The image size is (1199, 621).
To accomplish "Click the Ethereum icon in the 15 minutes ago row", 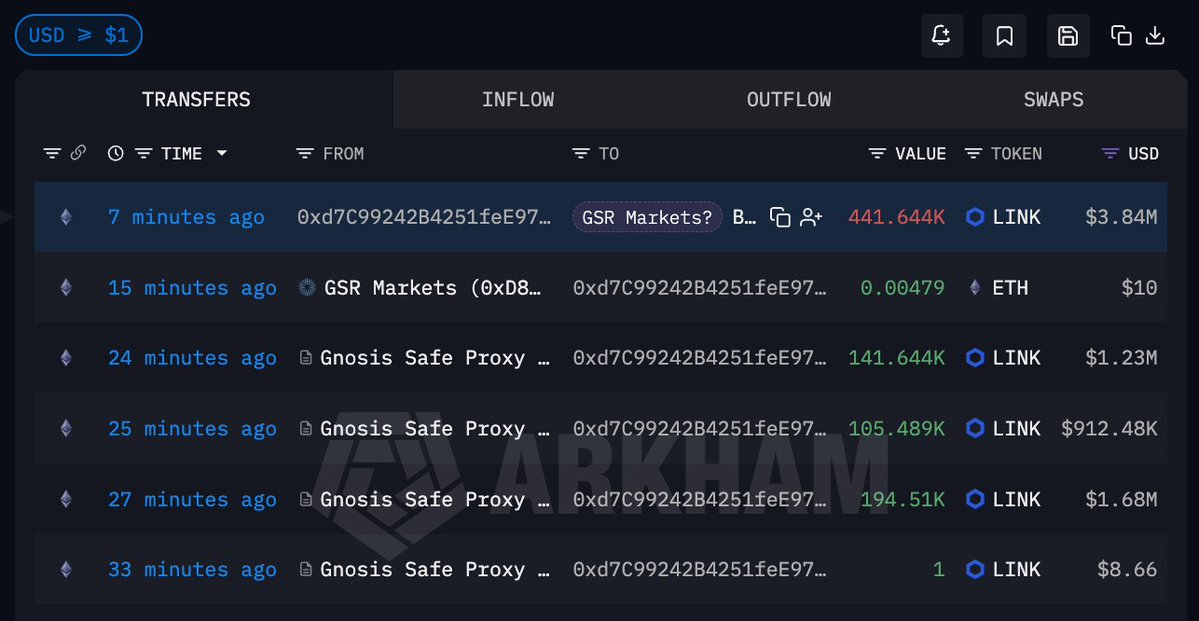I will click(x=66, y=288).
